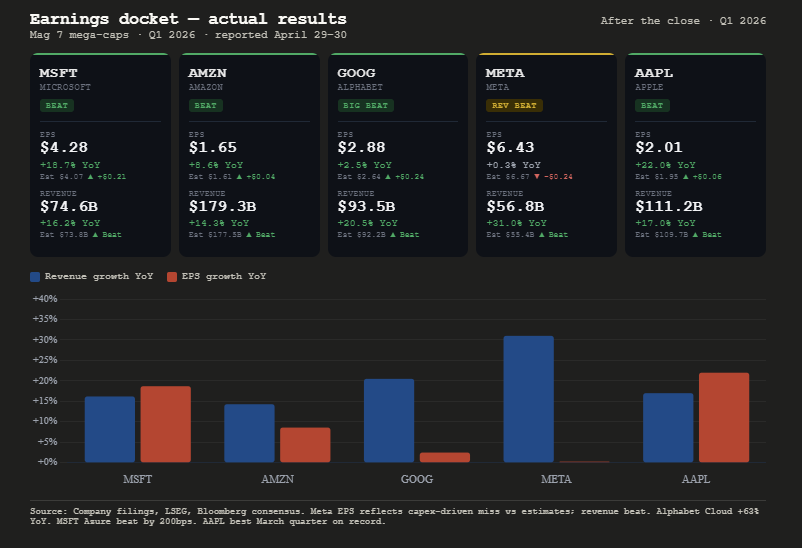The height and width of the screenshot is (548, 802).
Task: Click the AAPL x-axis label
Action: coord(696,479)
